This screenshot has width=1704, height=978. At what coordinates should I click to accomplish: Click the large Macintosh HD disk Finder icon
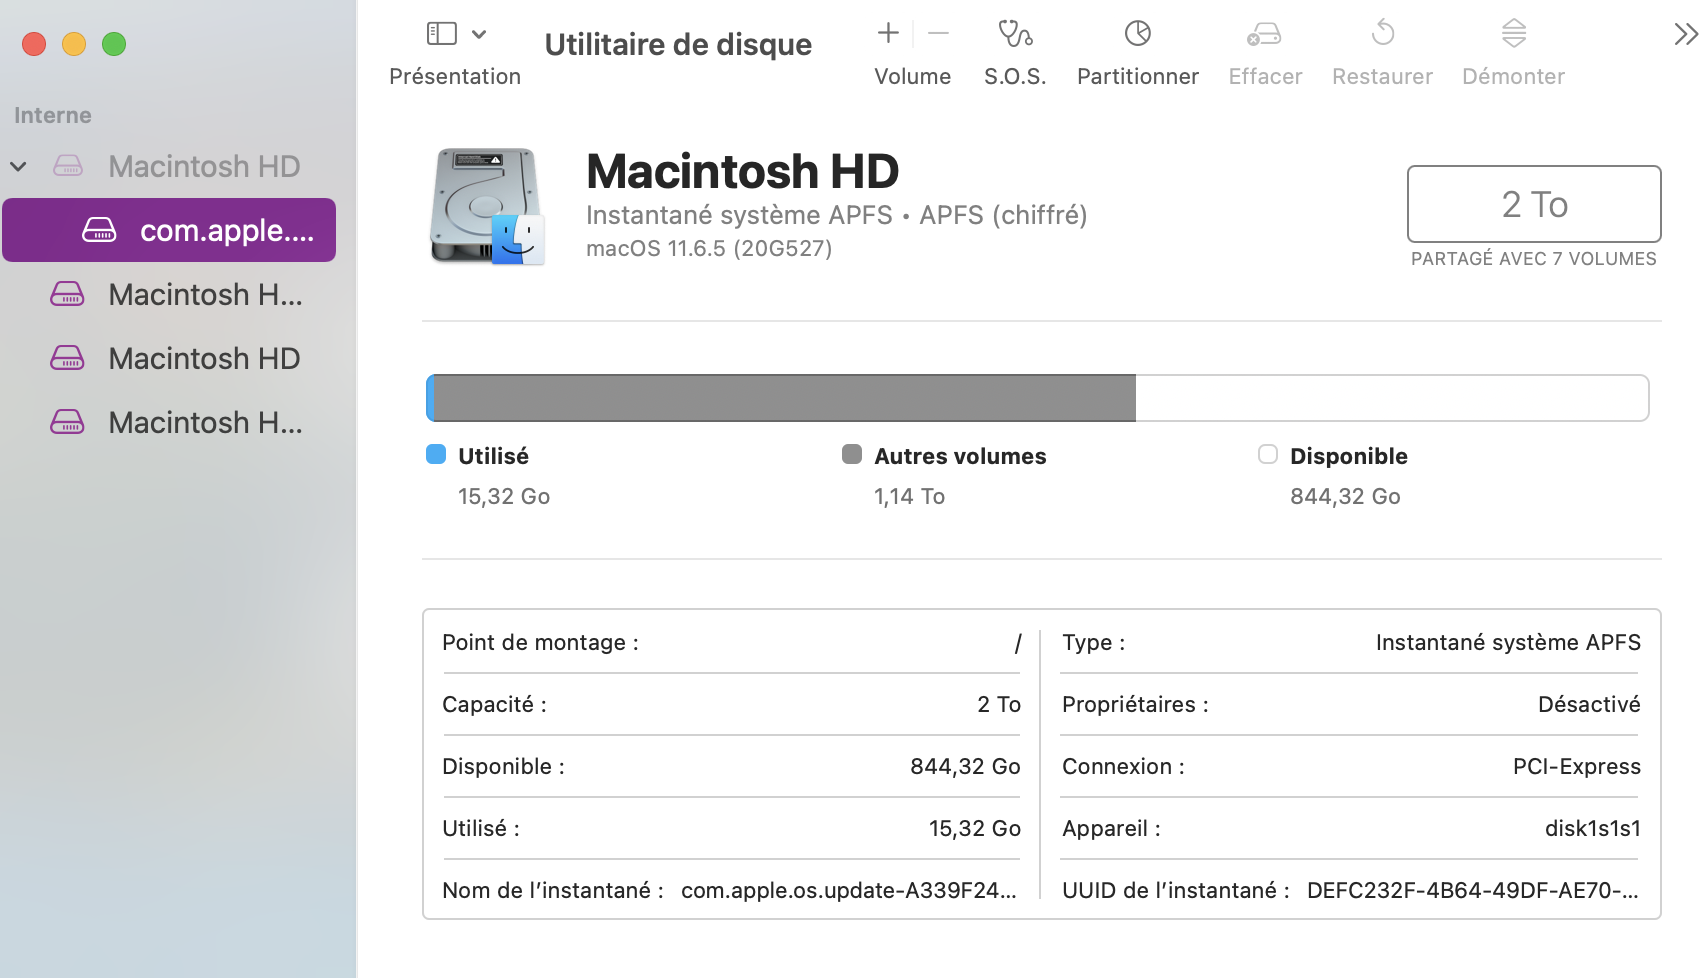[488, 206]
